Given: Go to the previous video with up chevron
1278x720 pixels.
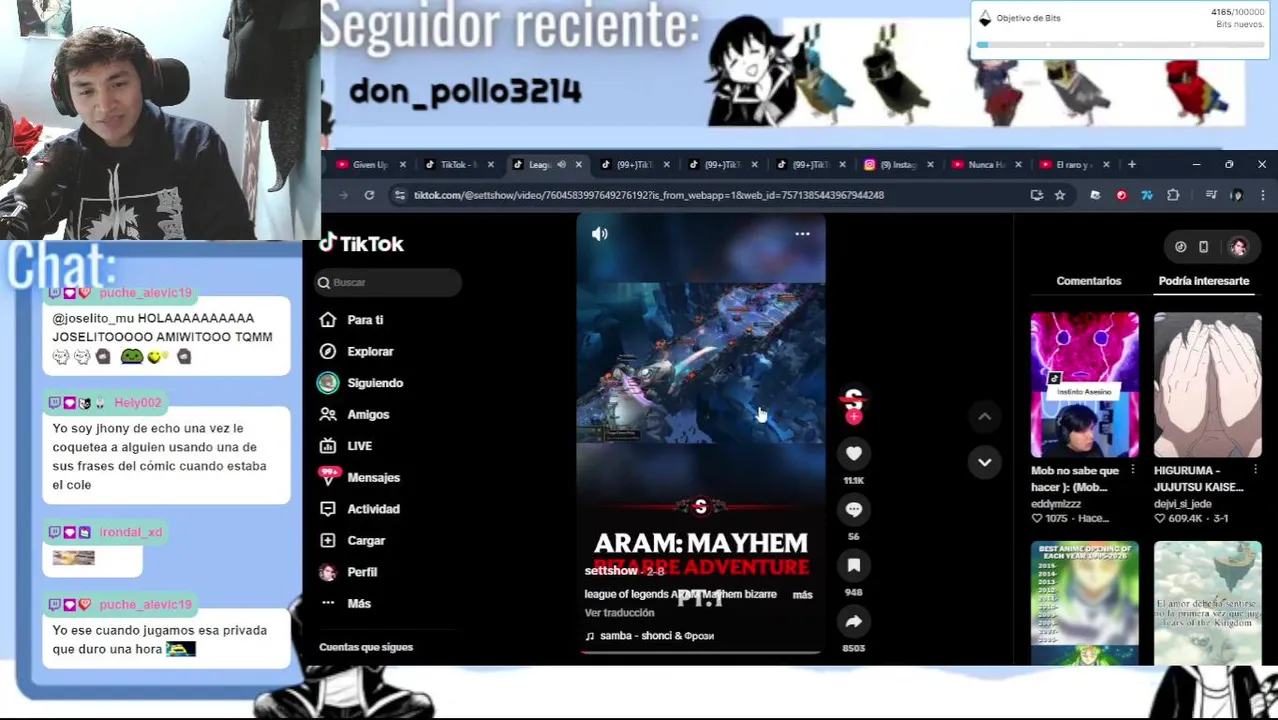Looking at the screenshot, I should [x=984, y=416].
